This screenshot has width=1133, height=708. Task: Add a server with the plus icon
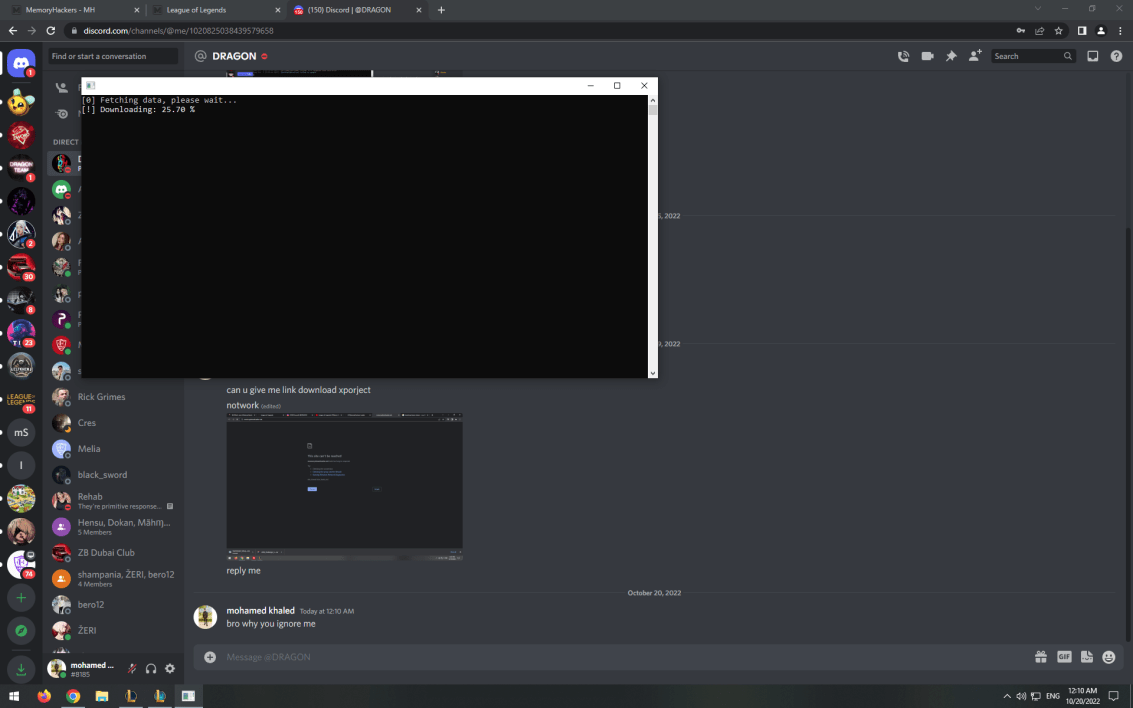(x=21, y=598)
